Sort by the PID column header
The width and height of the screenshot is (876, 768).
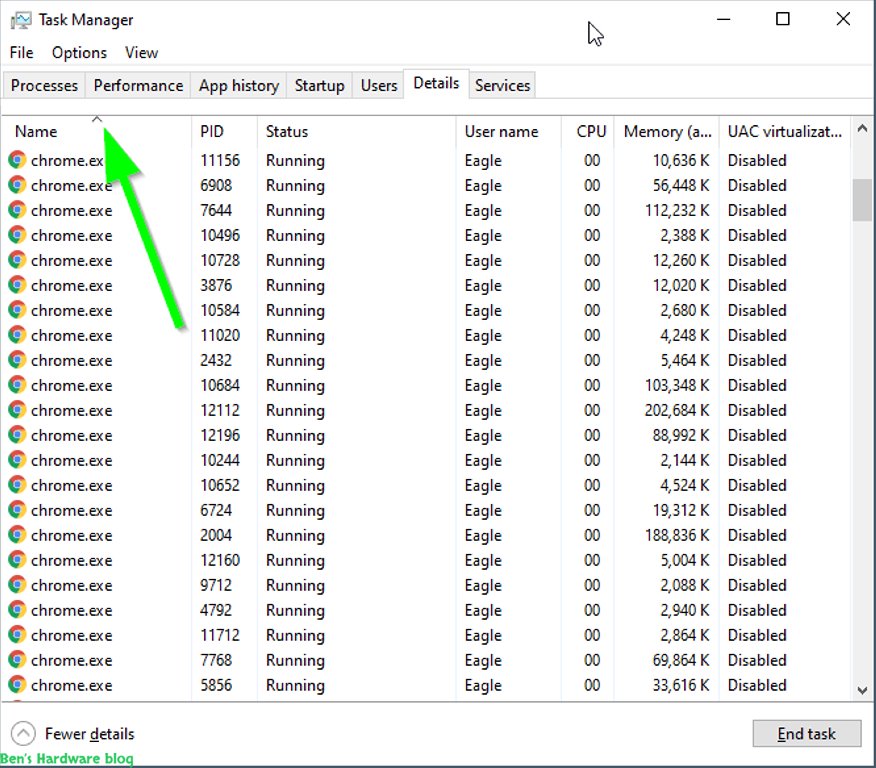pyautogui.click(x=225, y=131)
